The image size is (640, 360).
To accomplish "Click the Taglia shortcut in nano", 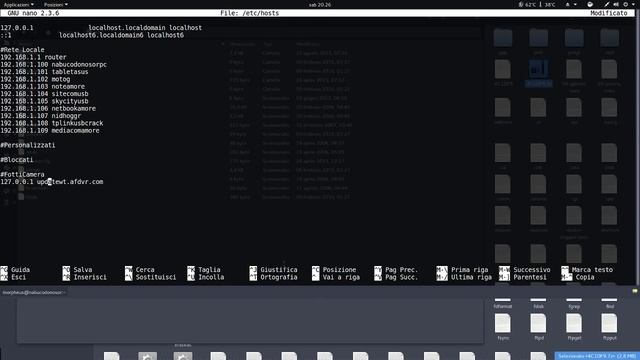I will tap(204, 270).
